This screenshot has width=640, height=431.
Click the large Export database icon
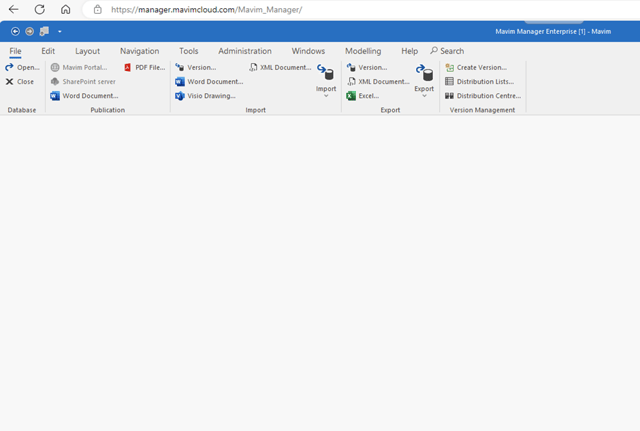[424, 73]
